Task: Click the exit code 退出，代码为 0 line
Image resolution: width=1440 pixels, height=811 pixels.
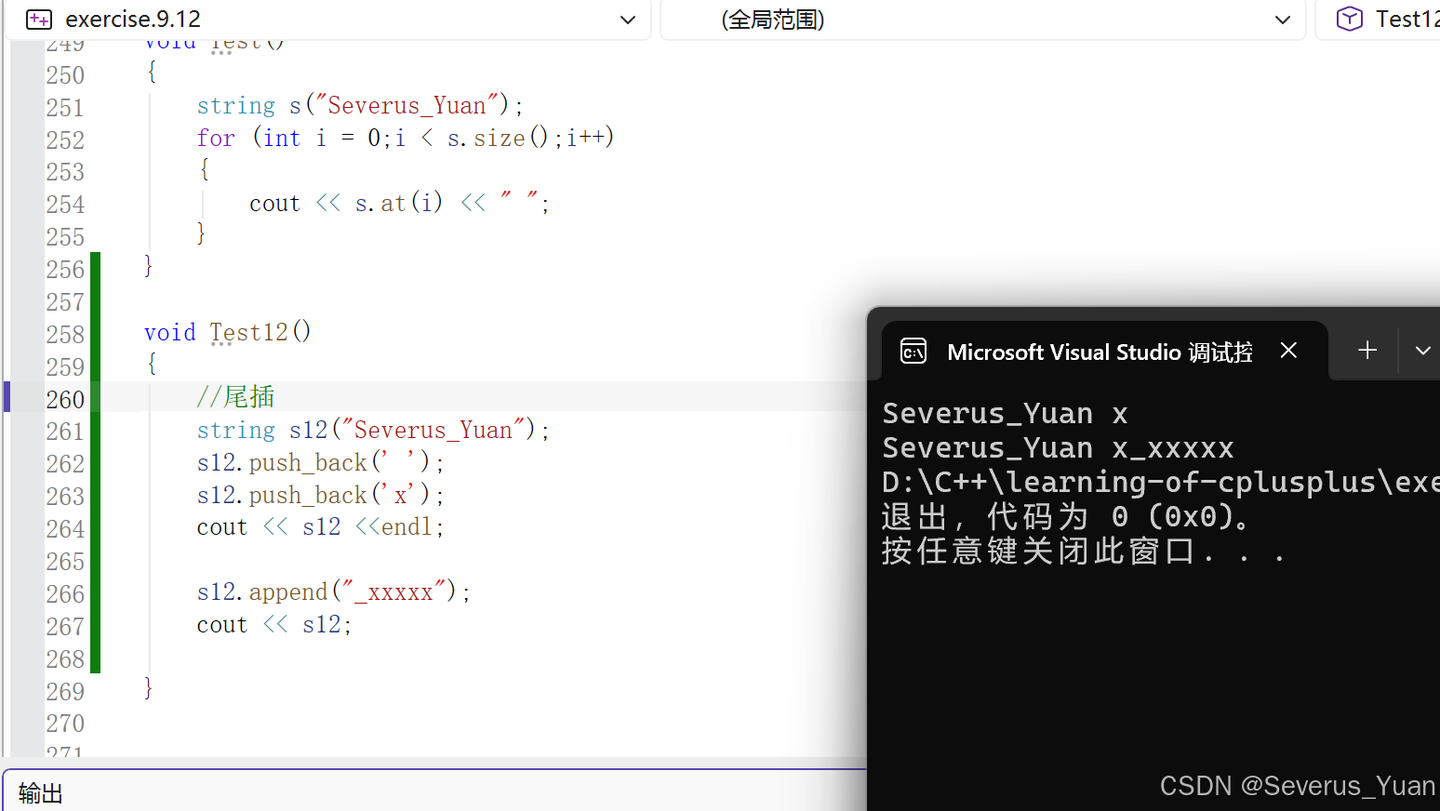Action: [1065, 517]
